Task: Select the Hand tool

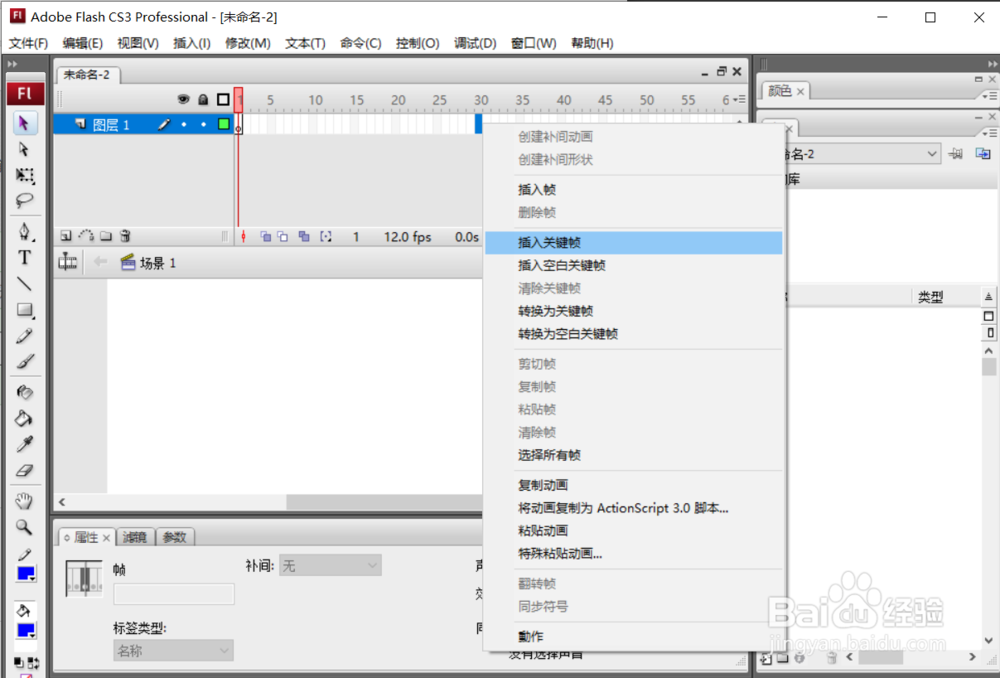Action: (x=24, y=501)
